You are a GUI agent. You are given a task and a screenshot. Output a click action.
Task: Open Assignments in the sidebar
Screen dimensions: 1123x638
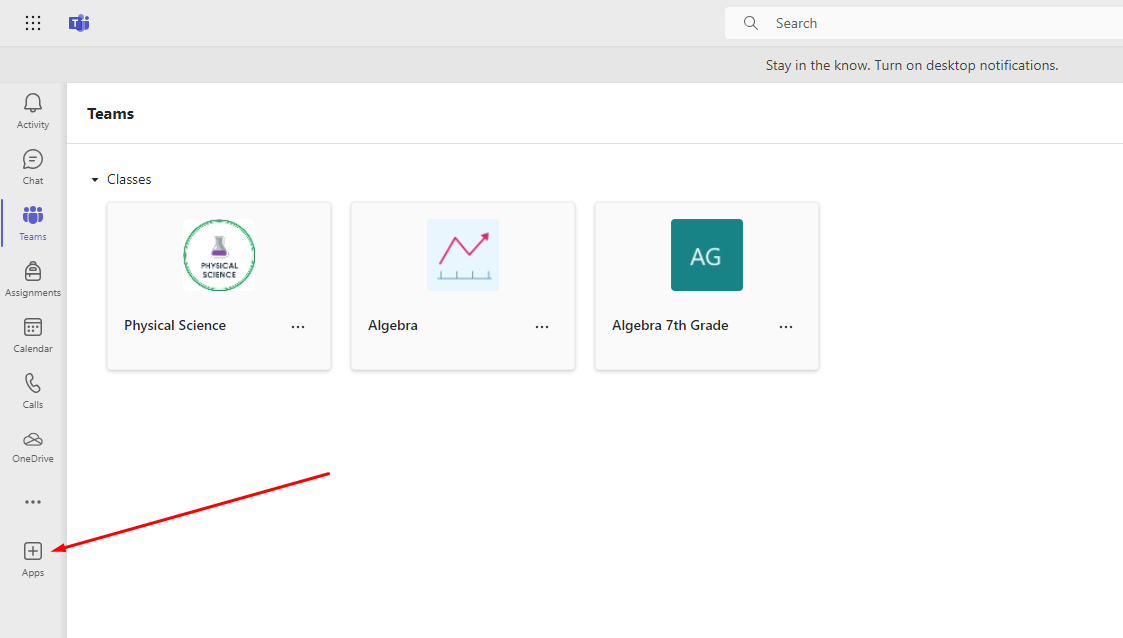click(x=33, y=279)
